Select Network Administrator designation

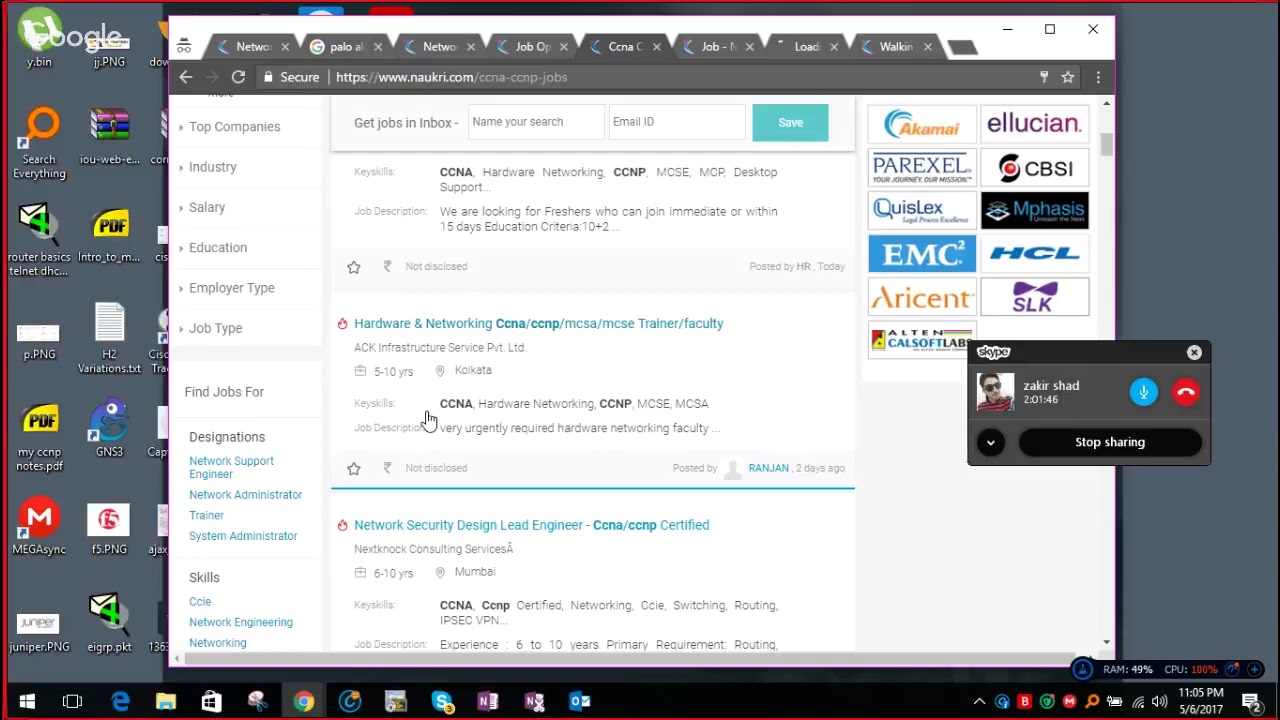click(245, 495)
